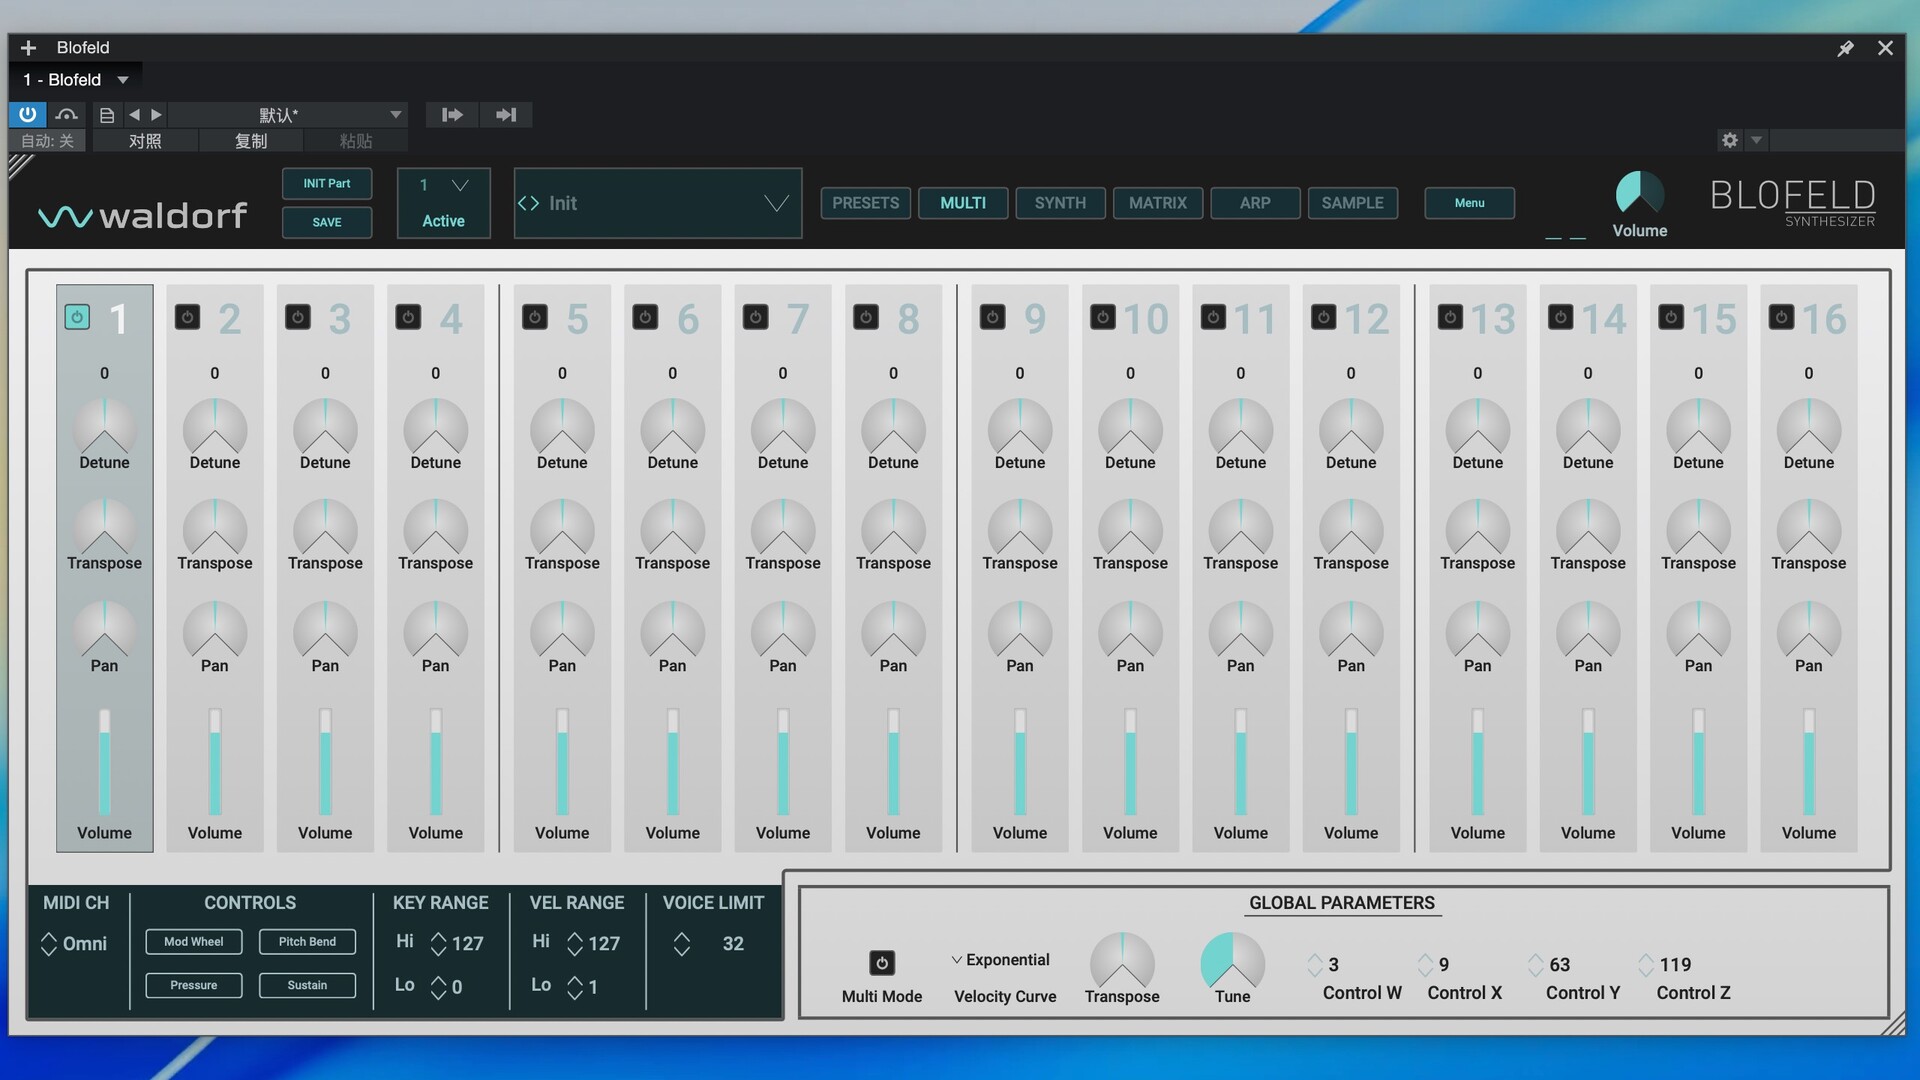Screen dimensions: 1920x1080
Task: Click the automation read/write headphone icon
Action: tap(66, 114)
